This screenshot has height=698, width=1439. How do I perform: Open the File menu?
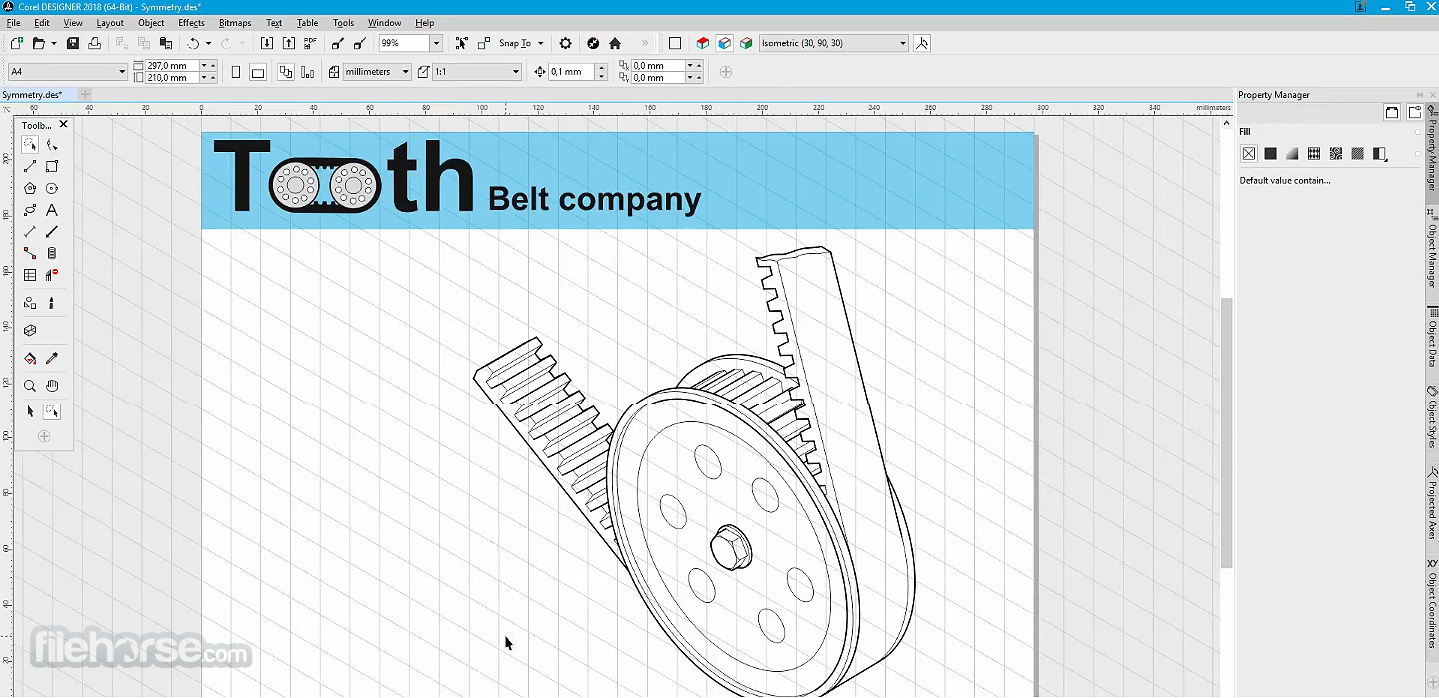click(x=13, y=23)
